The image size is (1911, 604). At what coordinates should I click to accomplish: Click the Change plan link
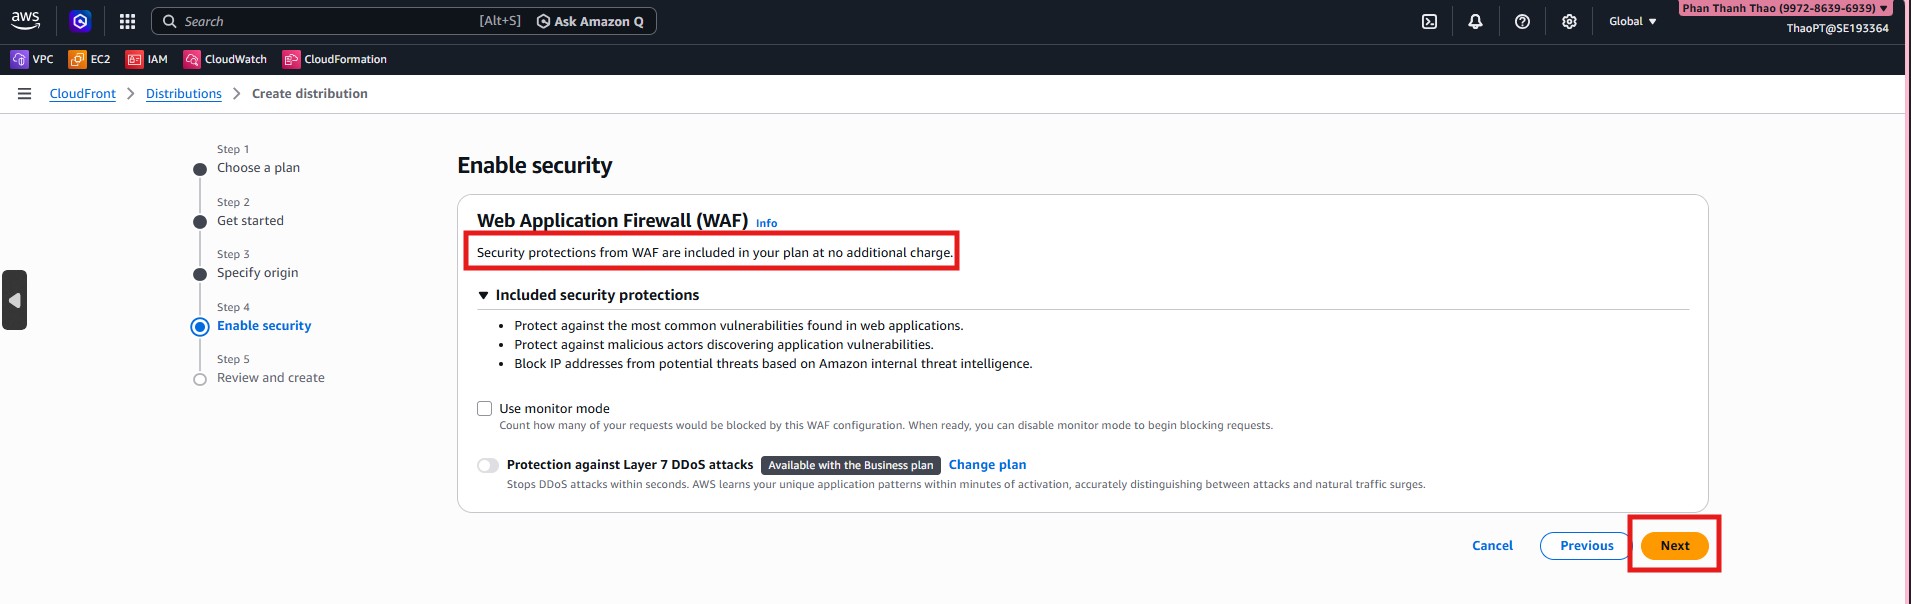click(x=987, y=465)
